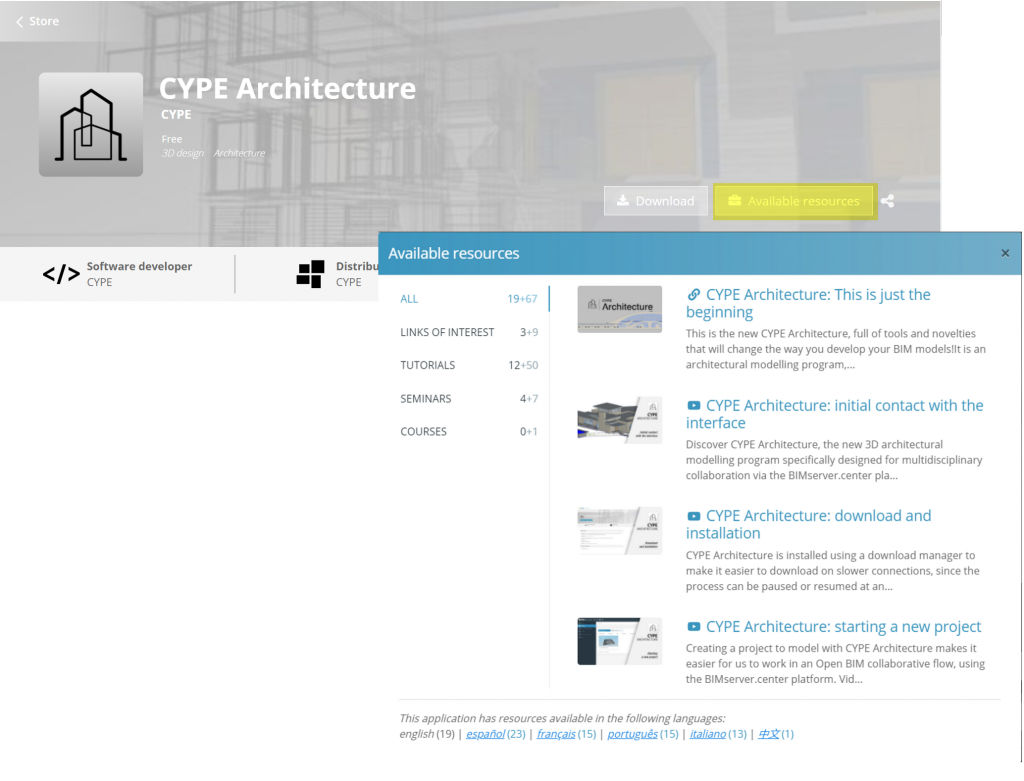Image resolution: width=1024 pixels, height=781 pixels.
Task: Switch resources language to español
Action: click(x=485, y=734)
